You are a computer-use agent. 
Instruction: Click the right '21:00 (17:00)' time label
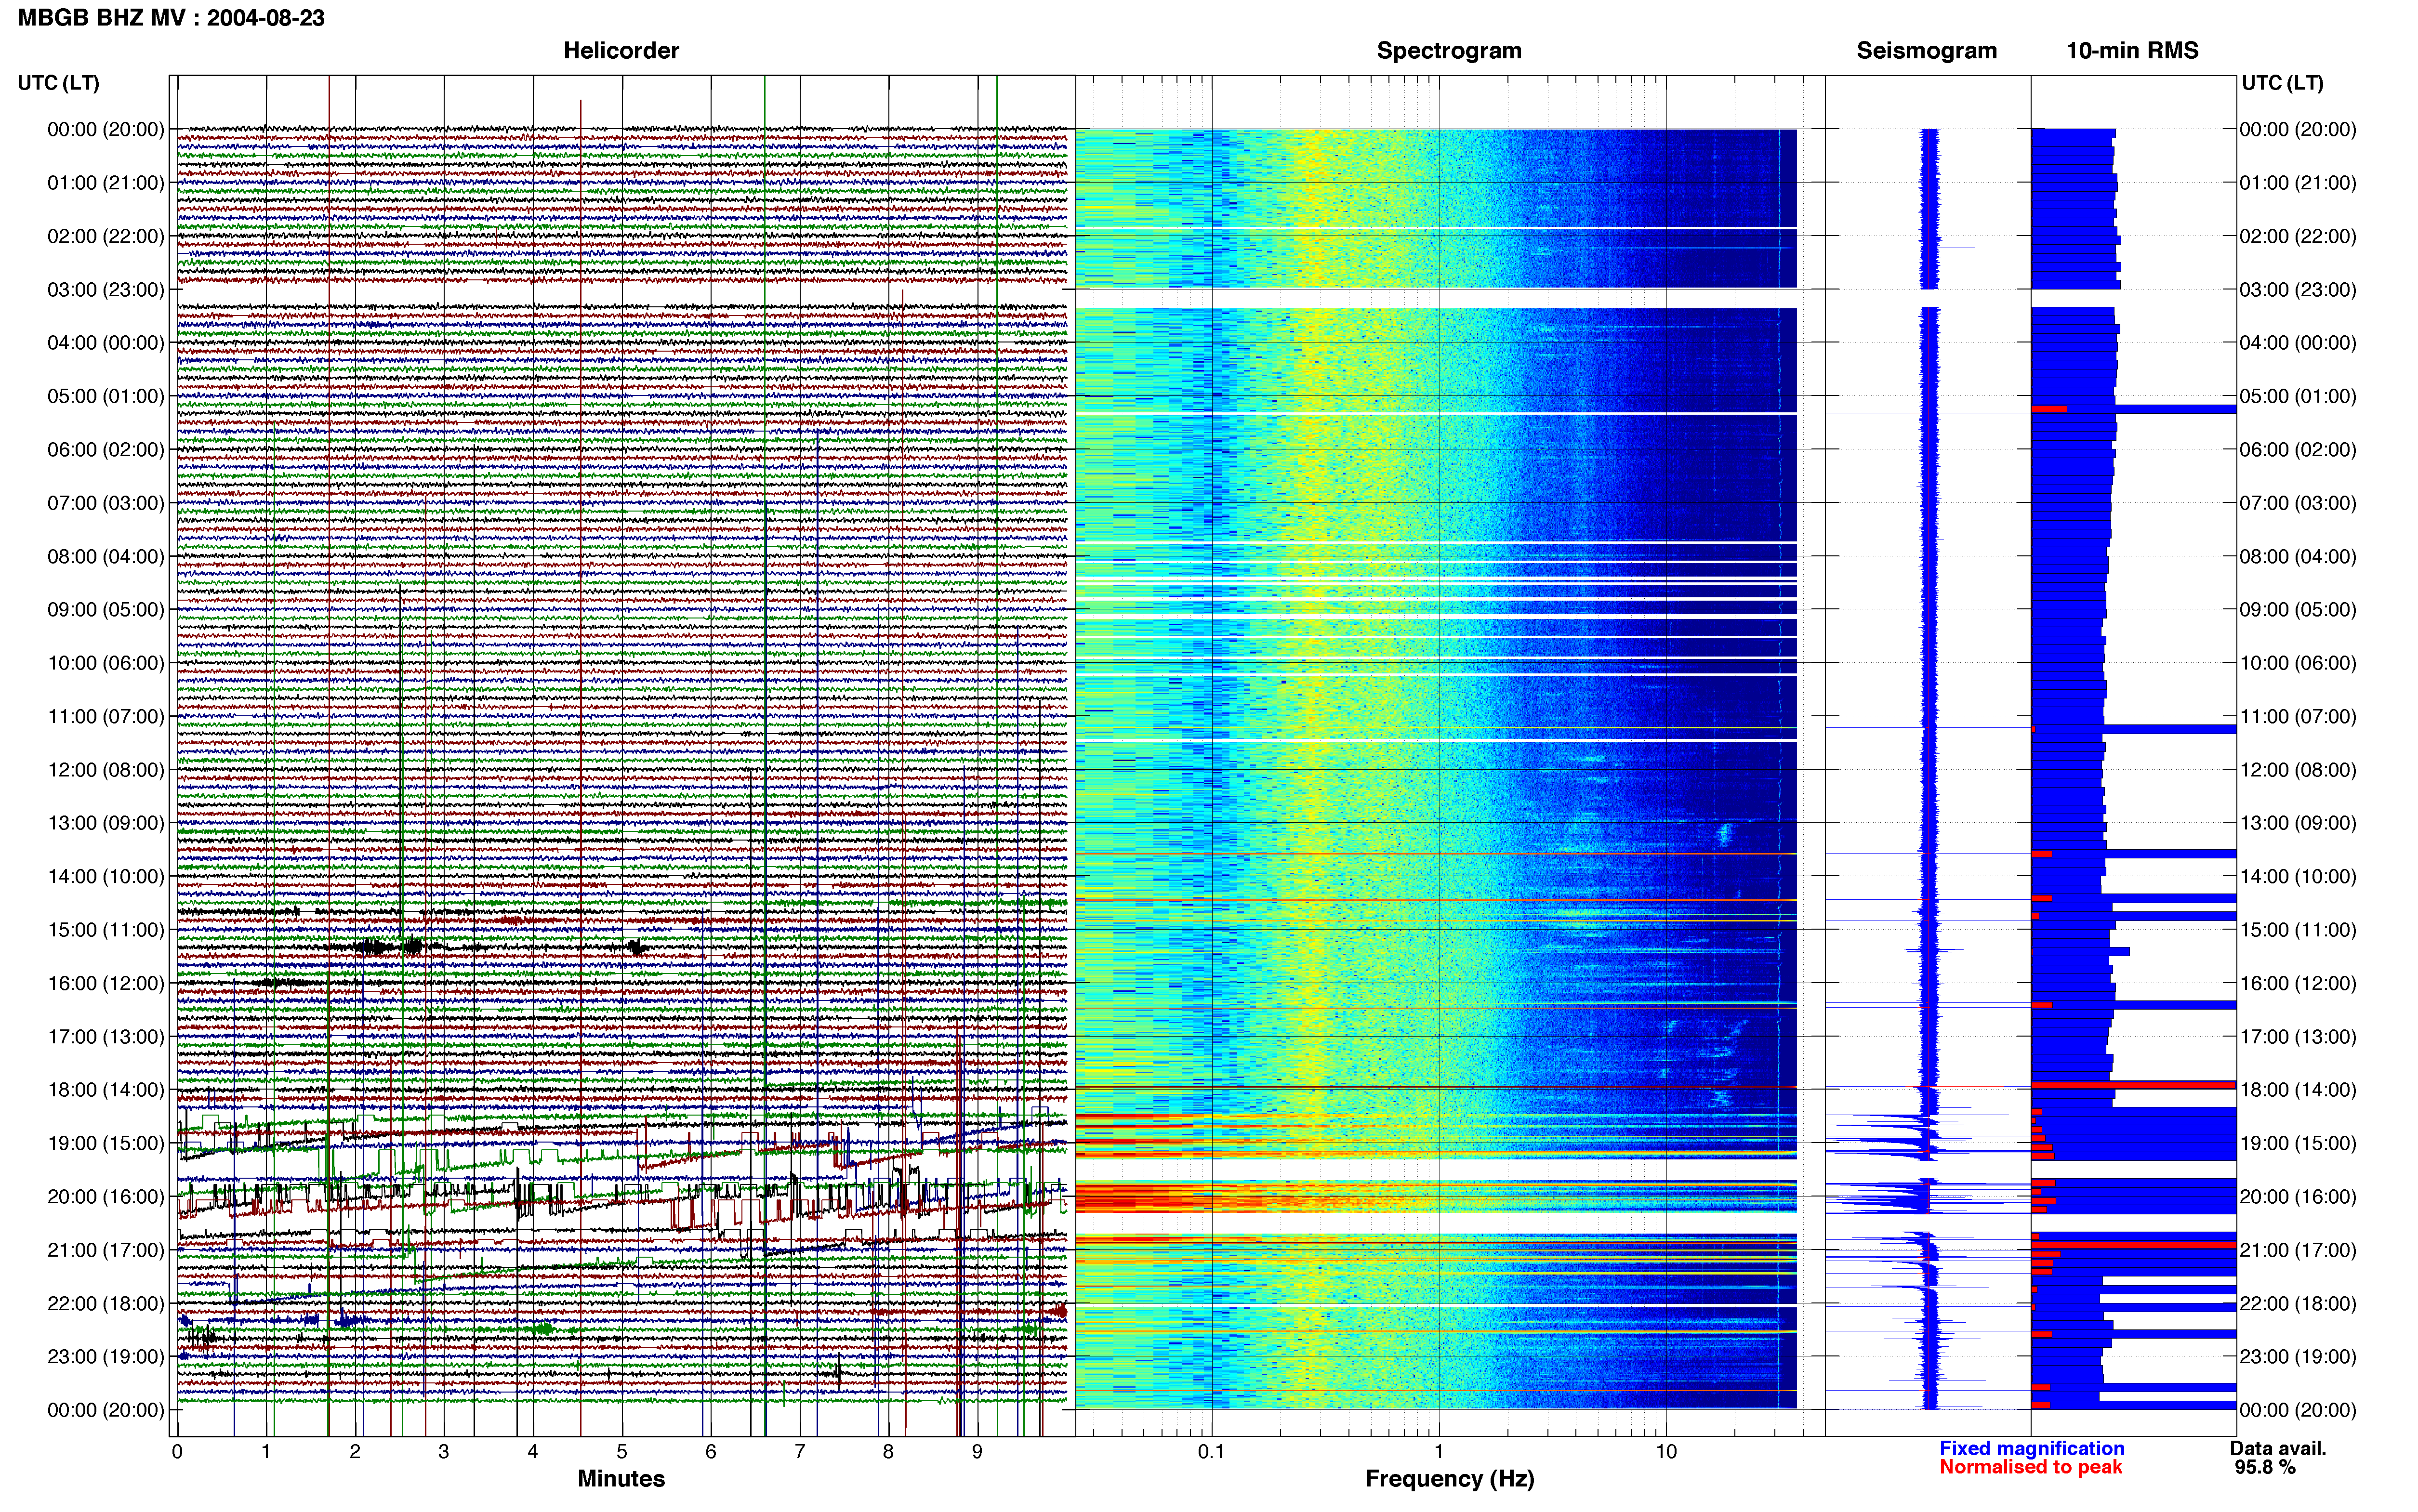click(2298, 1250)
